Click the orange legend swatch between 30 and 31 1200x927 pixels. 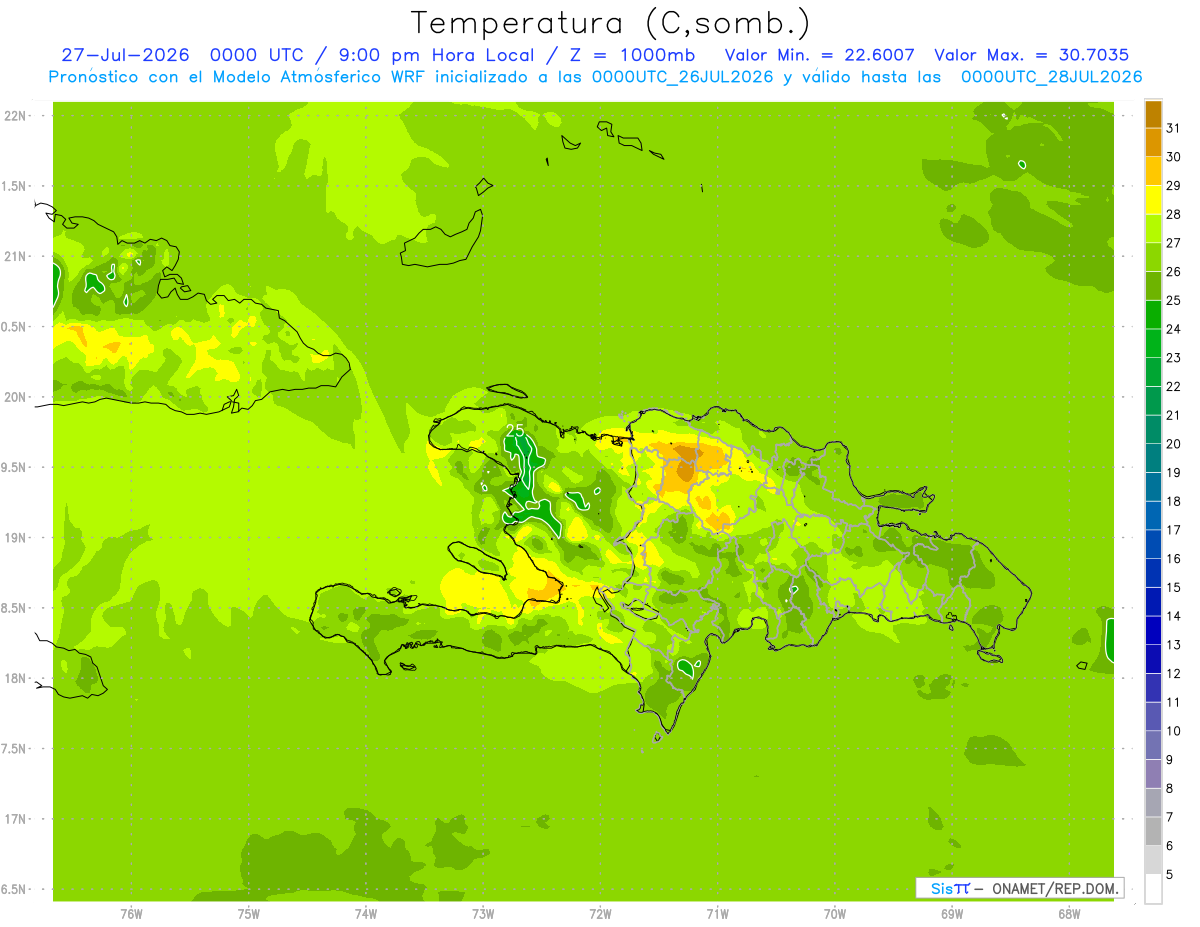pos(1153,142)
